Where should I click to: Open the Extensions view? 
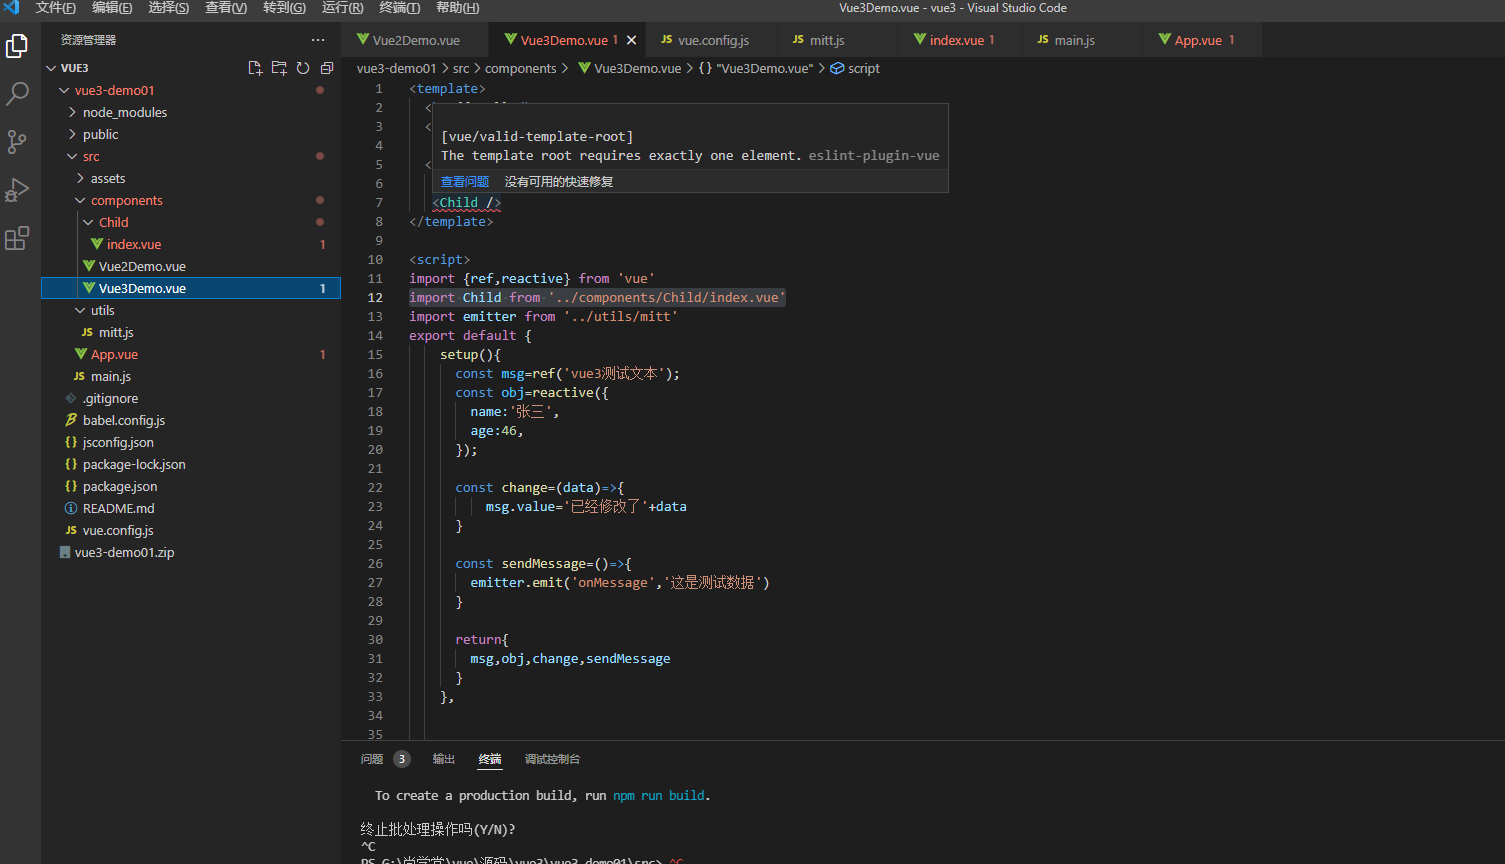pos(17,238)
